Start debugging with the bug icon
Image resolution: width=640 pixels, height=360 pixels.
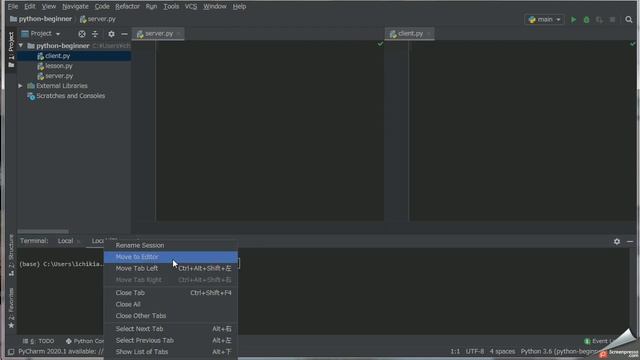pyautogui.click(x=587, y=20)
